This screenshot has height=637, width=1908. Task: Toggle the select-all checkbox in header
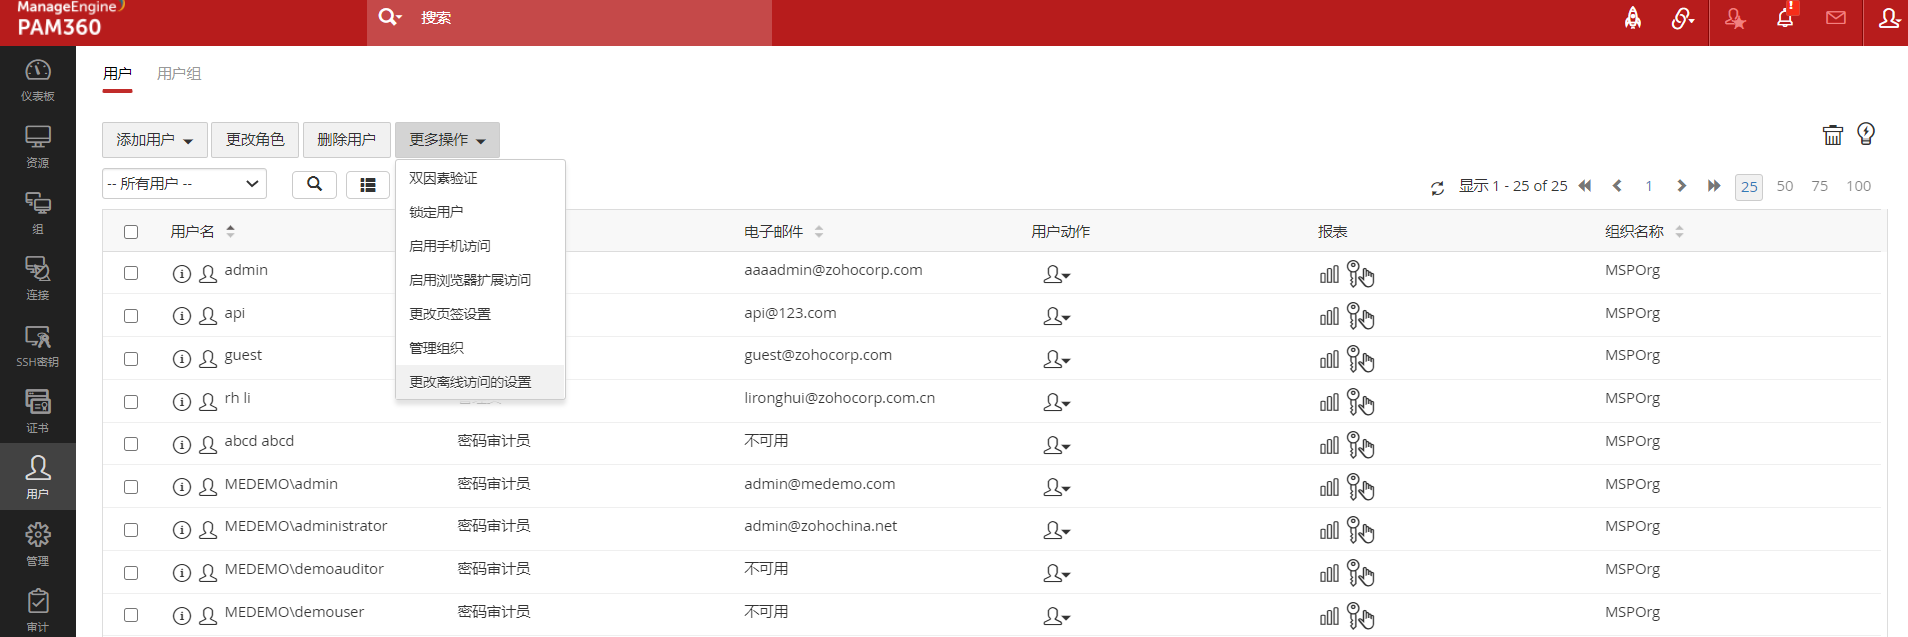(131, 232)
